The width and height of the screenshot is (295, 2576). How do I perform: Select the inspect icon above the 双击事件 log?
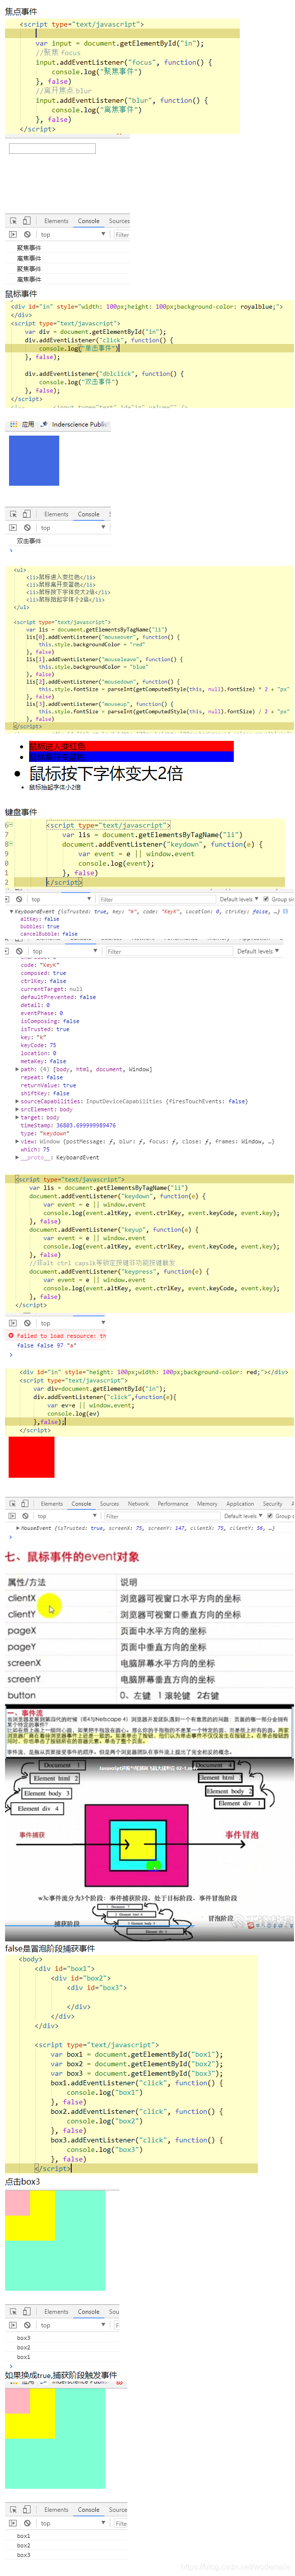[13, 514]
